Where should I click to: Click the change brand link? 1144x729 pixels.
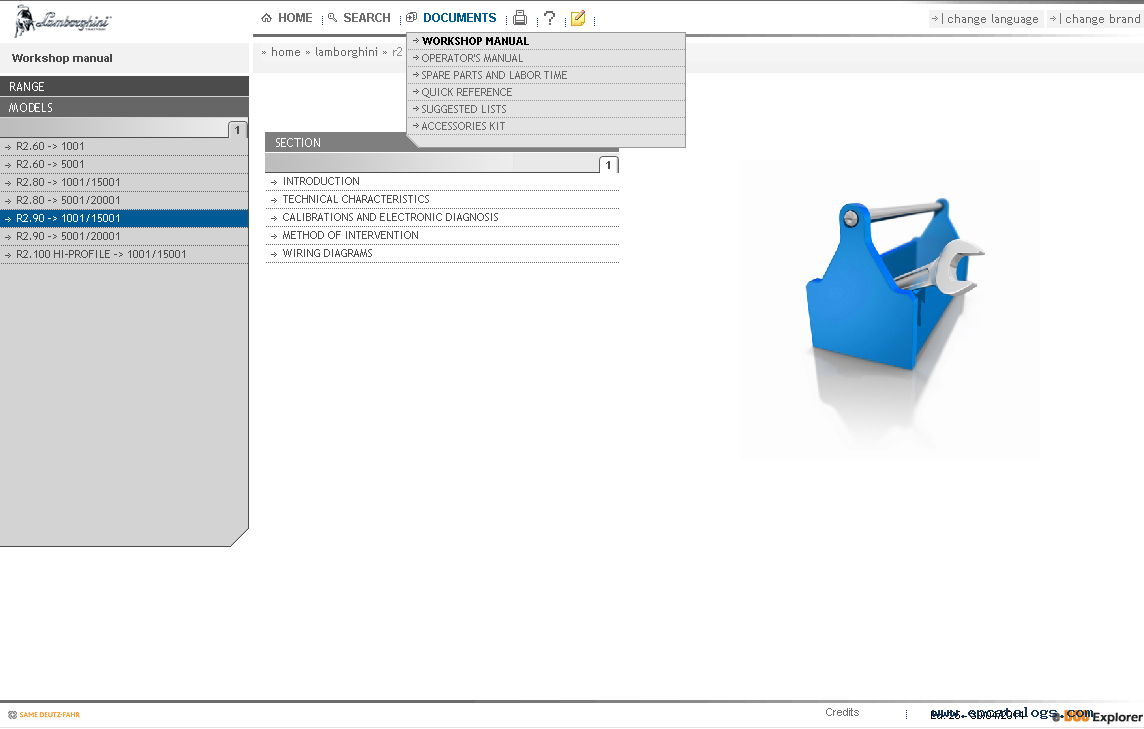click(1096, 19)
